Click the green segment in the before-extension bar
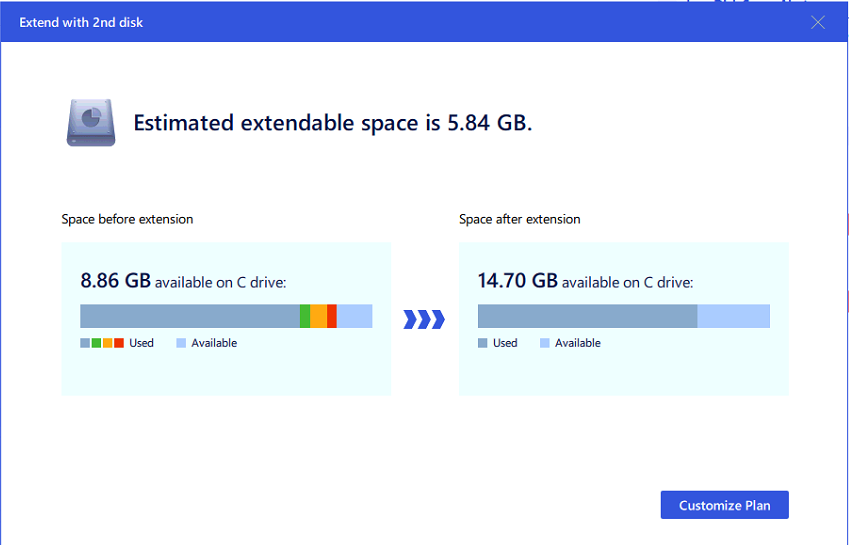Image resolution: width=849 pixels, height=545 pixels. 305,316
